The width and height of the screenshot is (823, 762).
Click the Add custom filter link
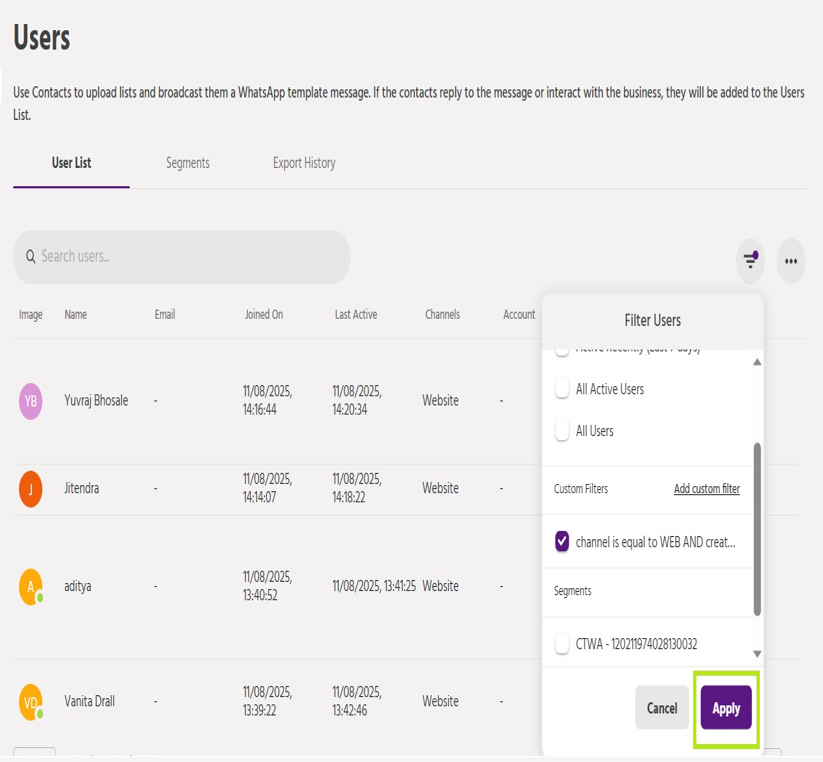pos(706,489)
